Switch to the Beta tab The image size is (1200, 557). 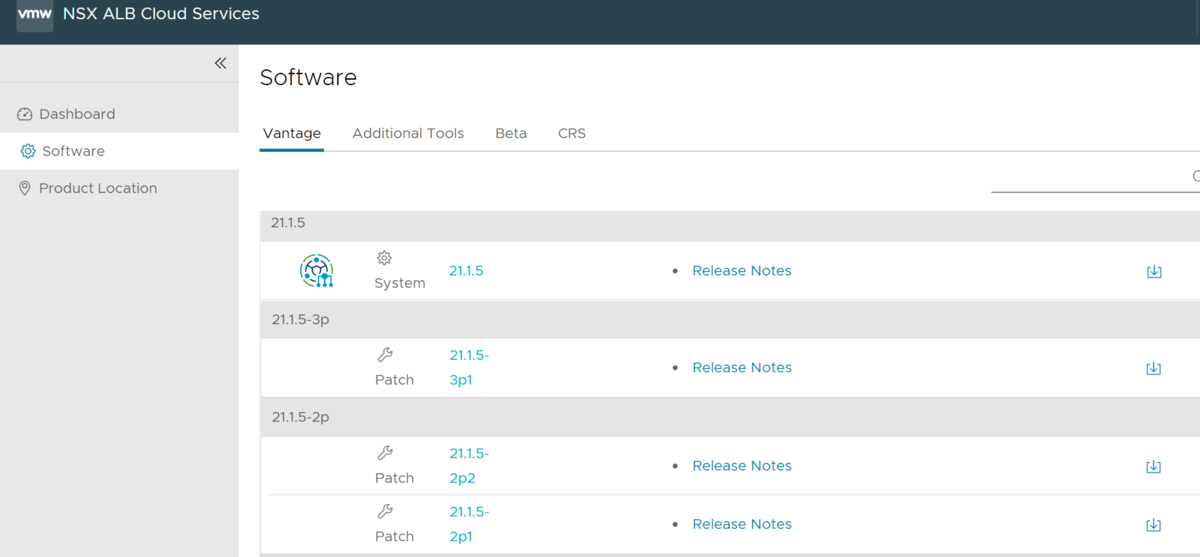coord(511,133)
